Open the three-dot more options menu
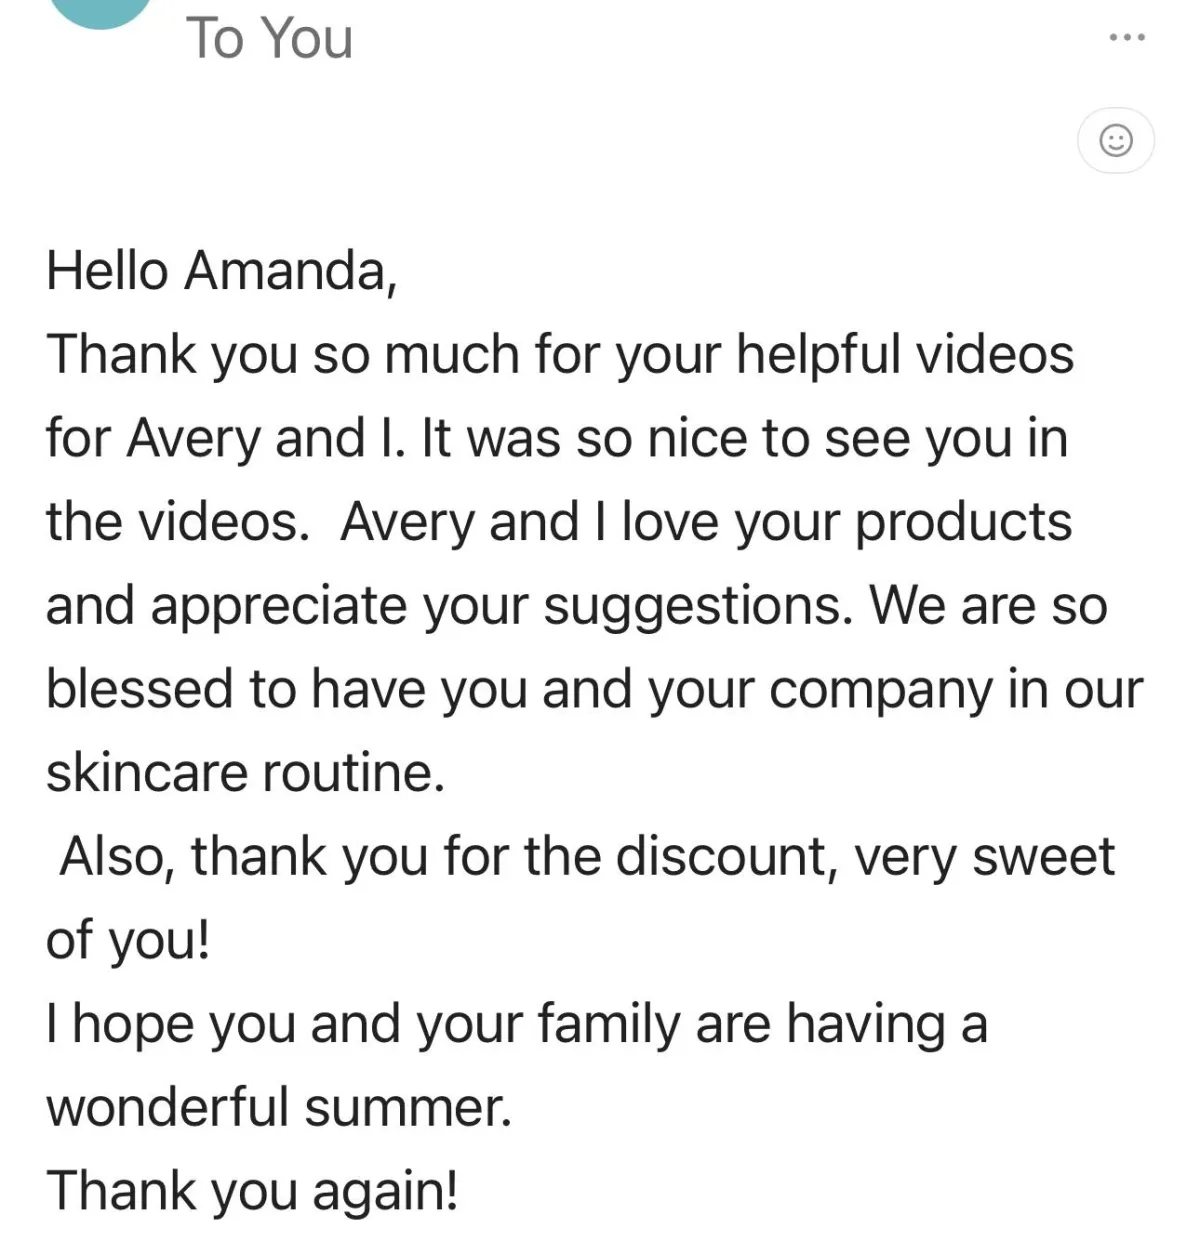 pos(1127,38)
